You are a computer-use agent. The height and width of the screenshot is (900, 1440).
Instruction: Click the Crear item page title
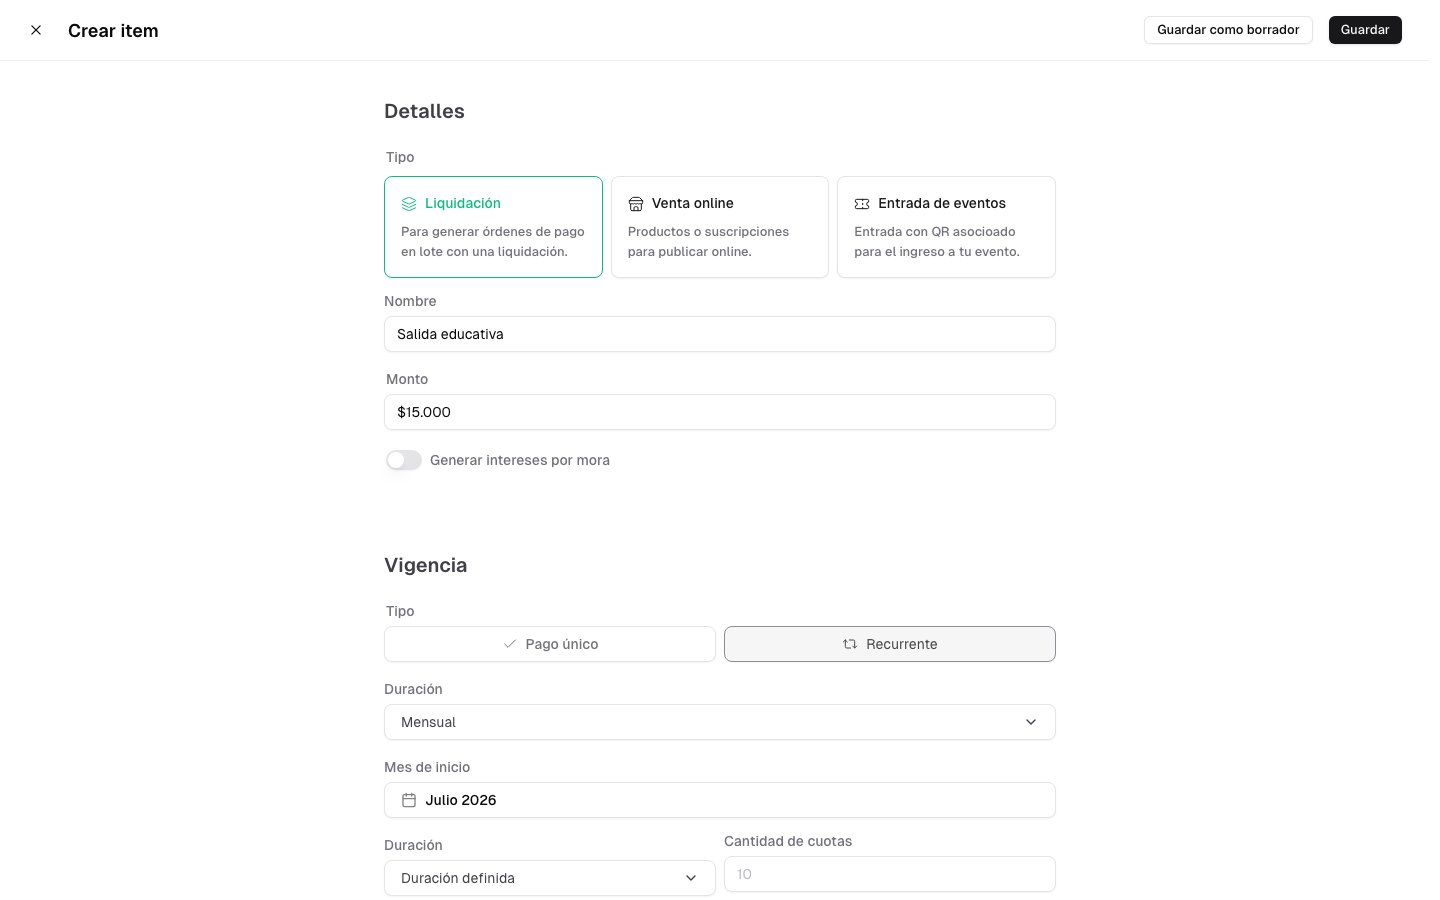[x=113, y=31]
